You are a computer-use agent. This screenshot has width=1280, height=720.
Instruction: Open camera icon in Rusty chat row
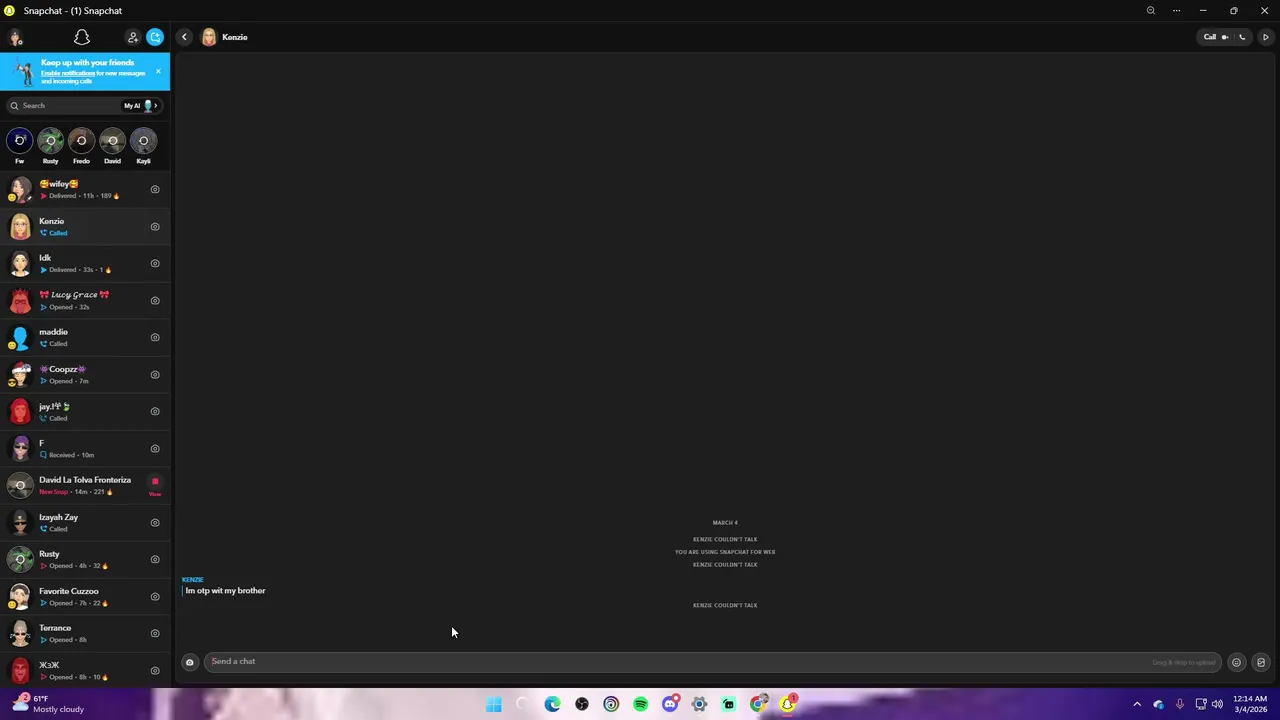(155, 559)
